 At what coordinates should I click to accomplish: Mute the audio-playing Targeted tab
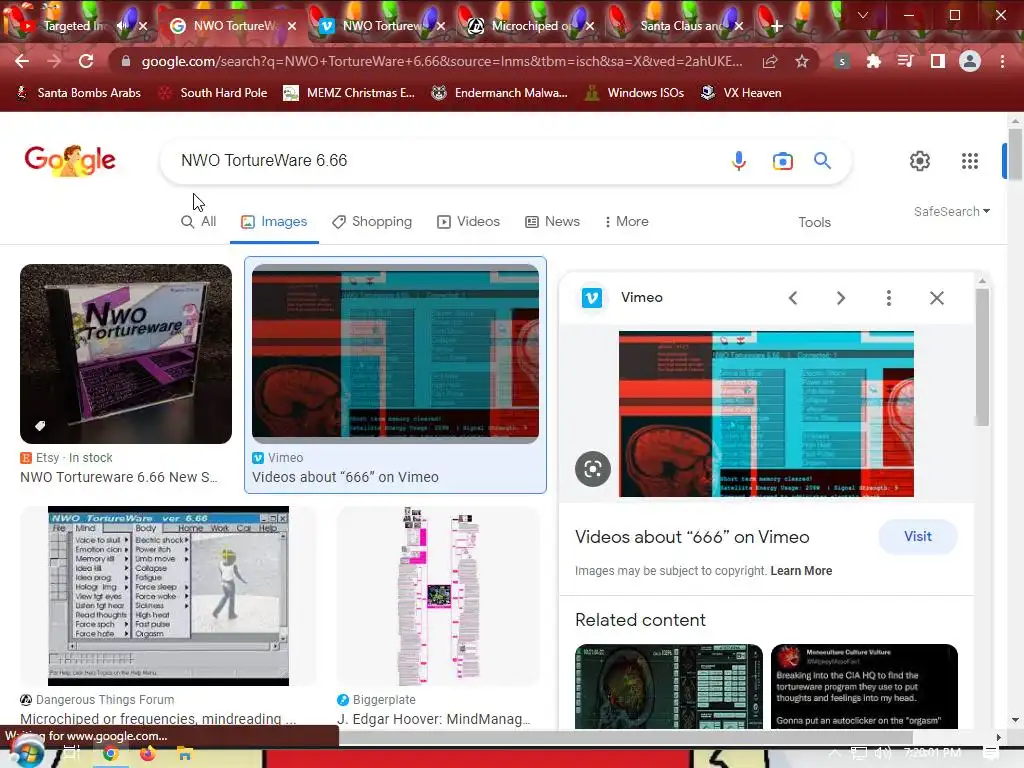(x=123, y=26)
